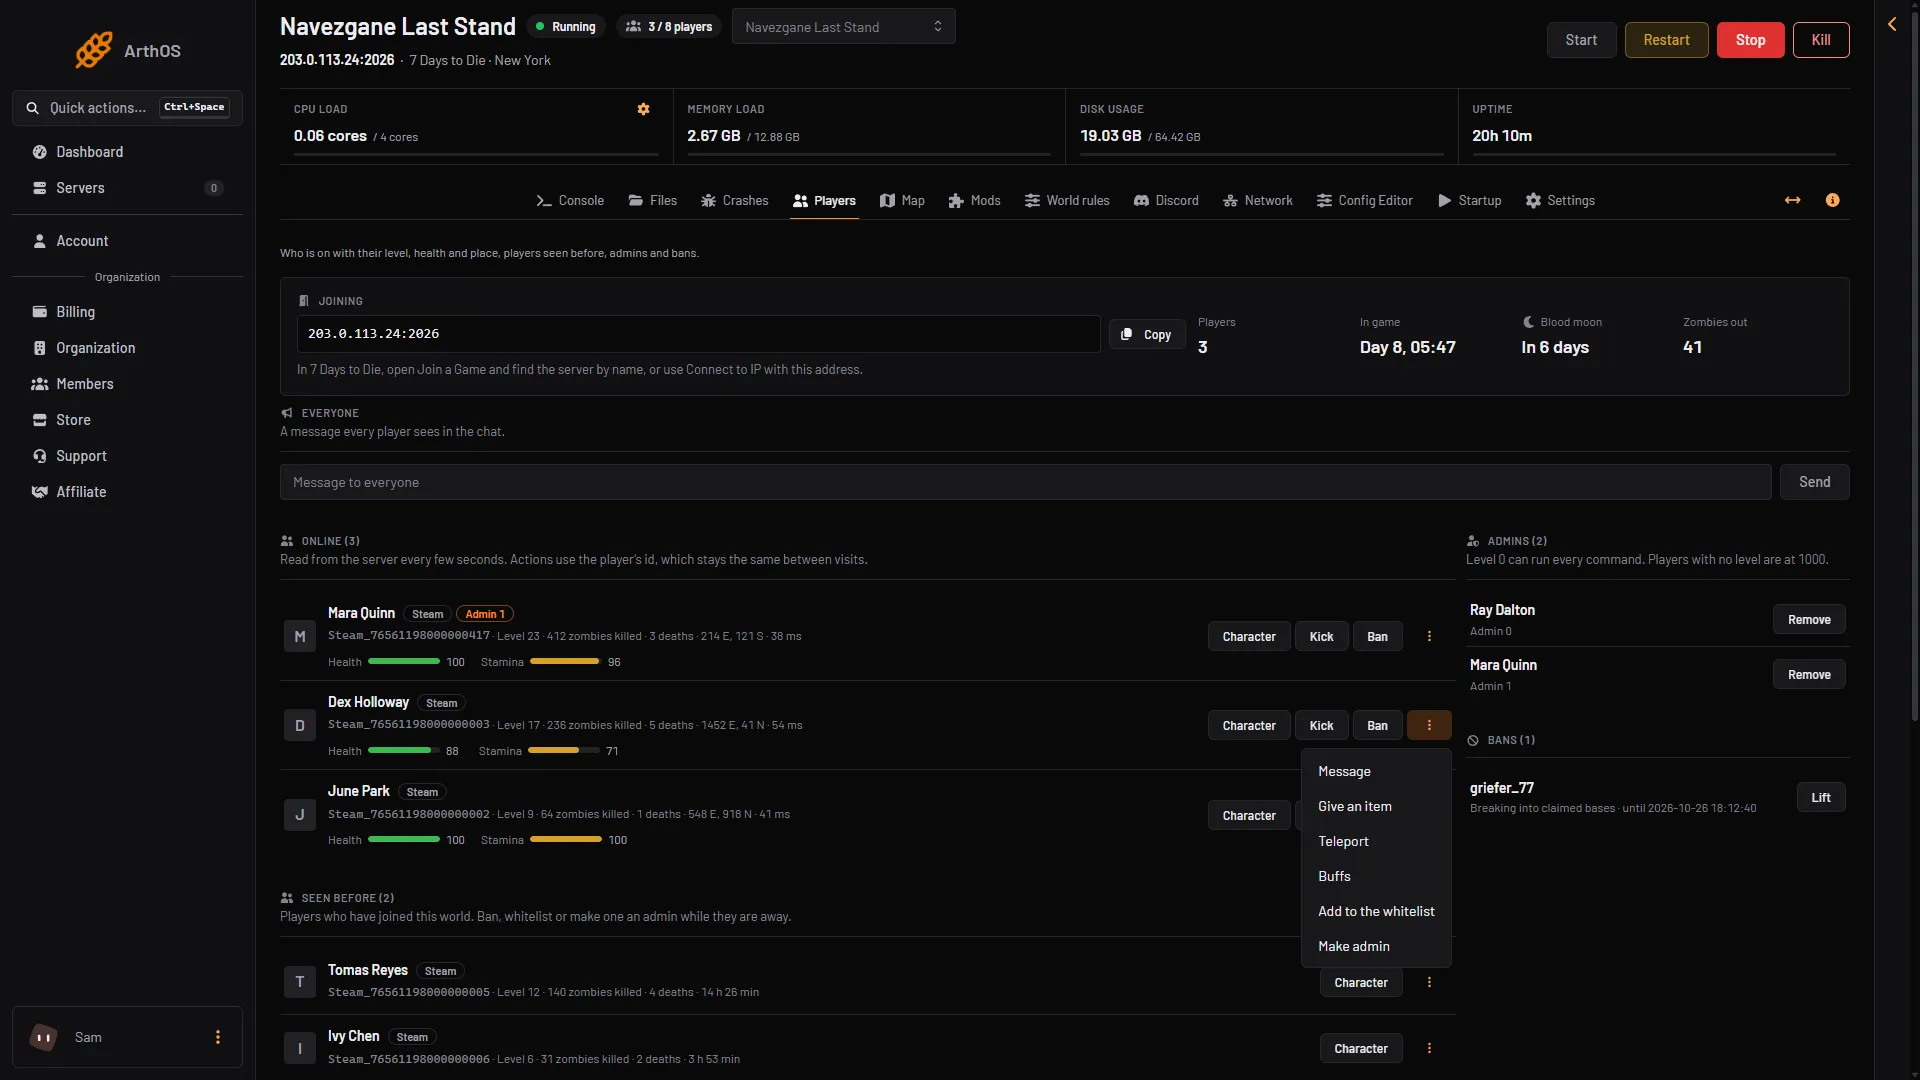Viewport: 1920px width, 1080px height.
Task: Open Support in the sidebar
Action: point(127,456)
